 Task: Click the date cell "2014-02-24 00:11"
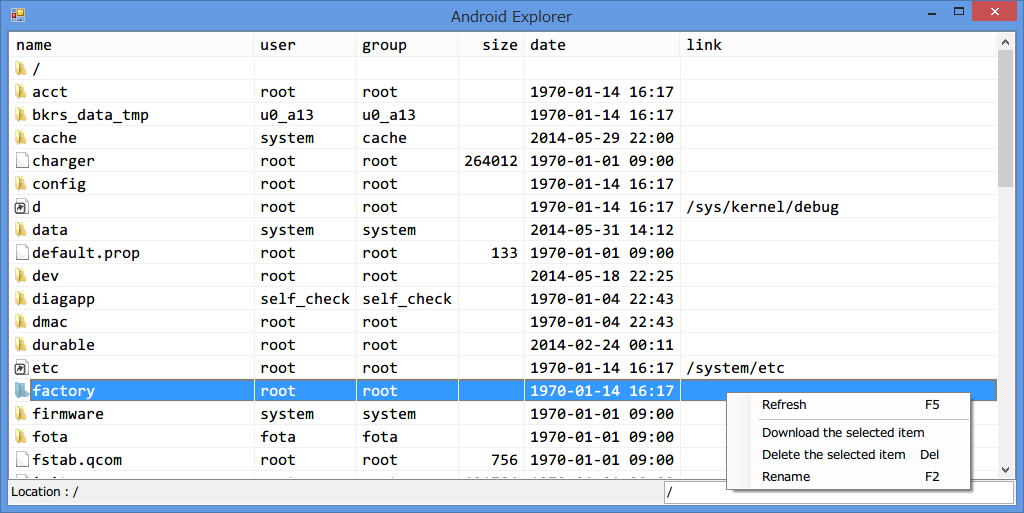pos(601,345)
